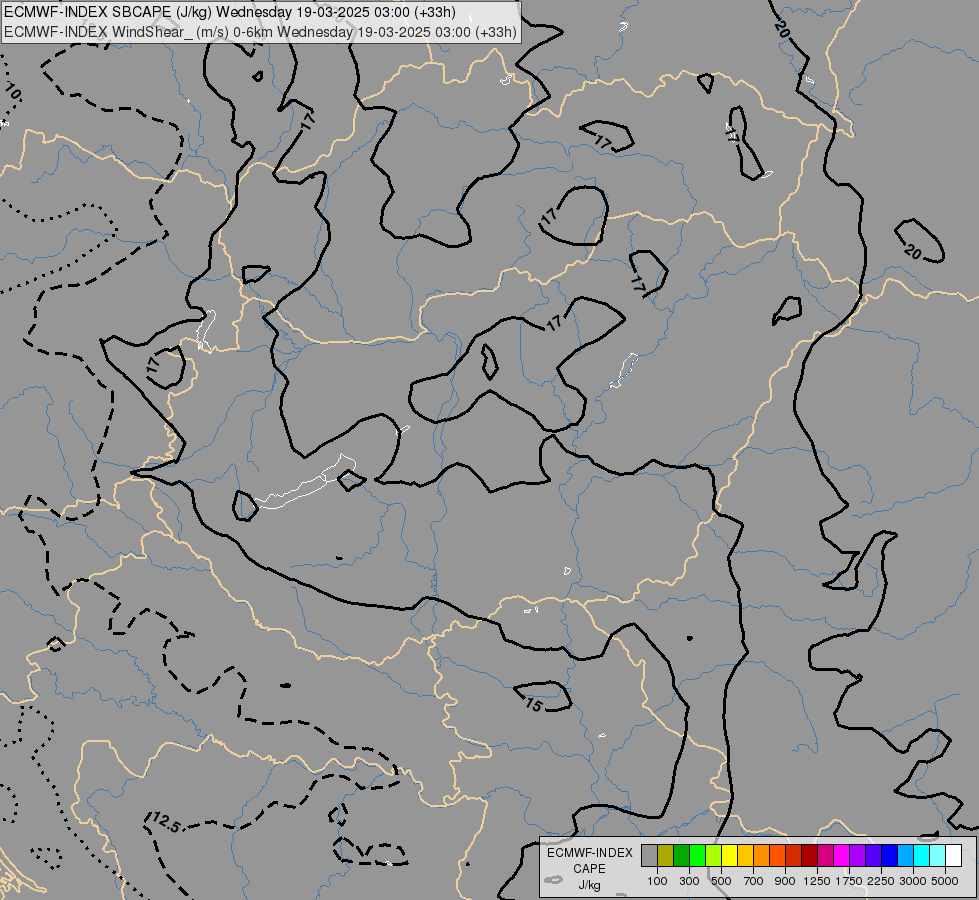979x900 pixels.
Task: Select the olive swatch in the legend
Action: (666, 856)
